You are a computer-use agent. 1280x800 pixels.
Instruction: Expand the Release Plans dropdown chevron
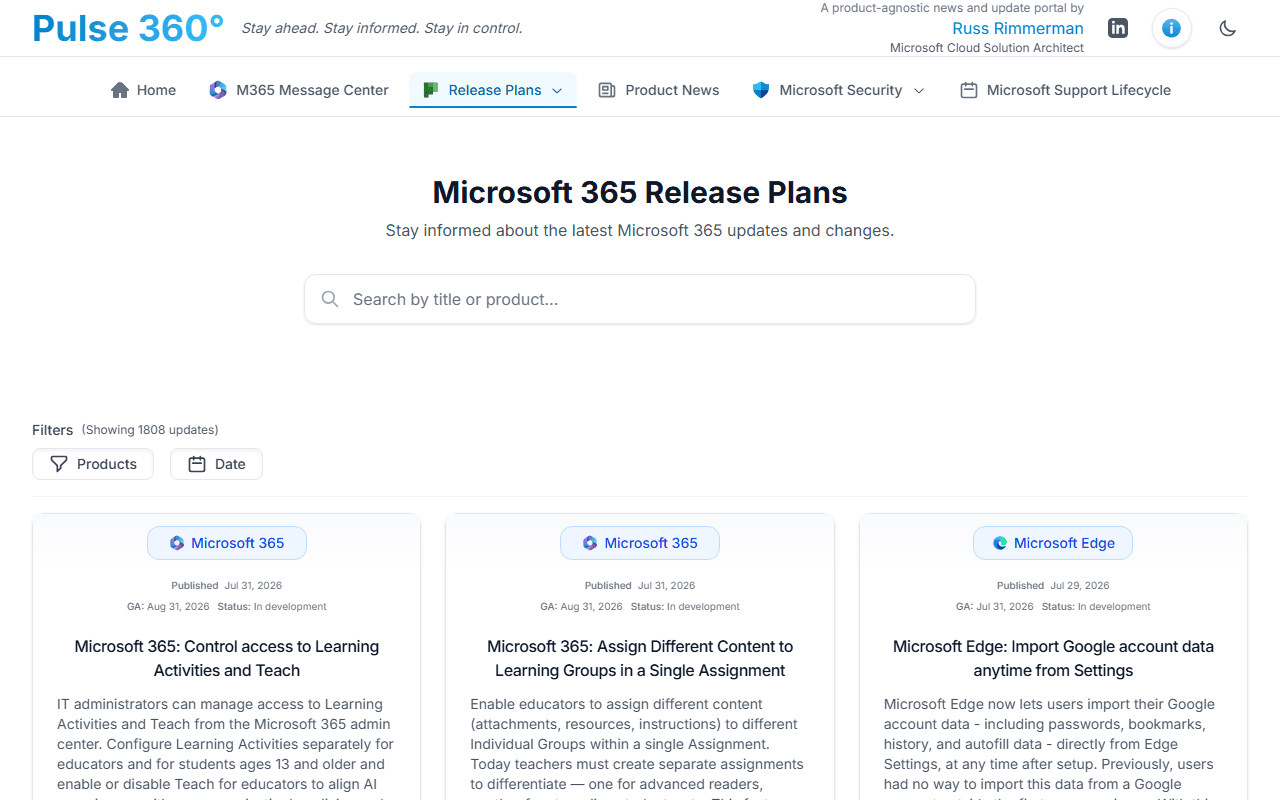pyautogui.click(x=557, y=91)
